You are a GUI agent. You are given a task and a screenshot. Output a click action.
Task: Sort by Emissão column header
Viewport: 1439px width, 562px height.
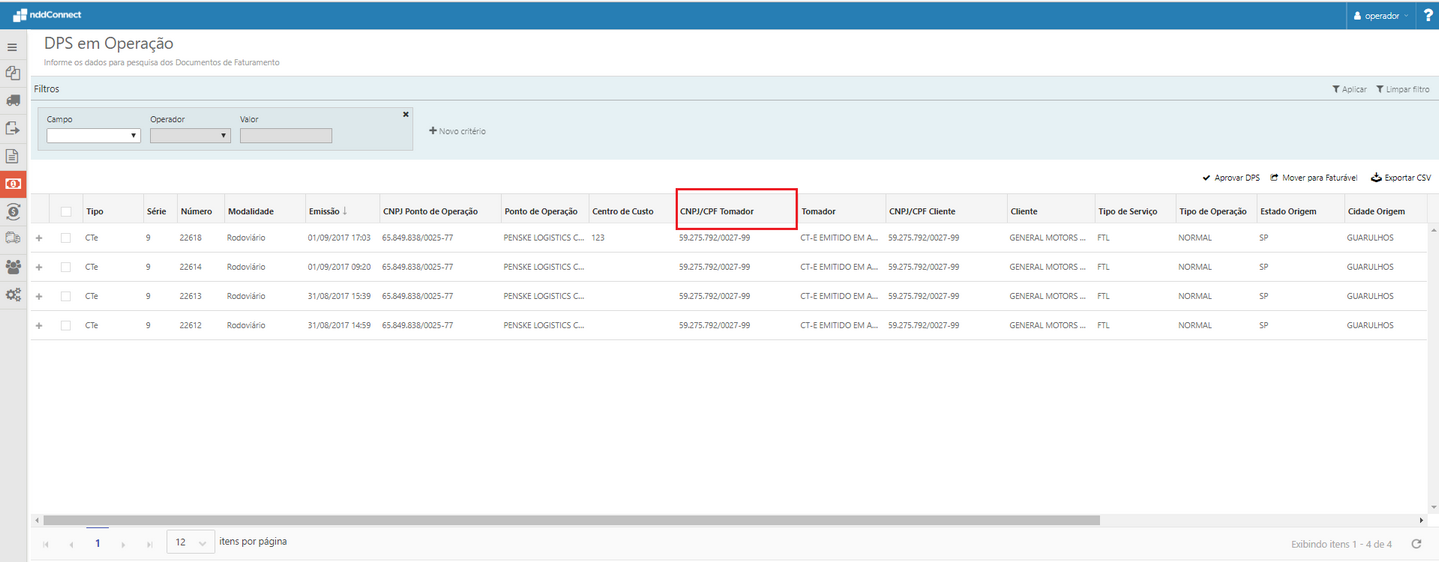tap(326, 211)
